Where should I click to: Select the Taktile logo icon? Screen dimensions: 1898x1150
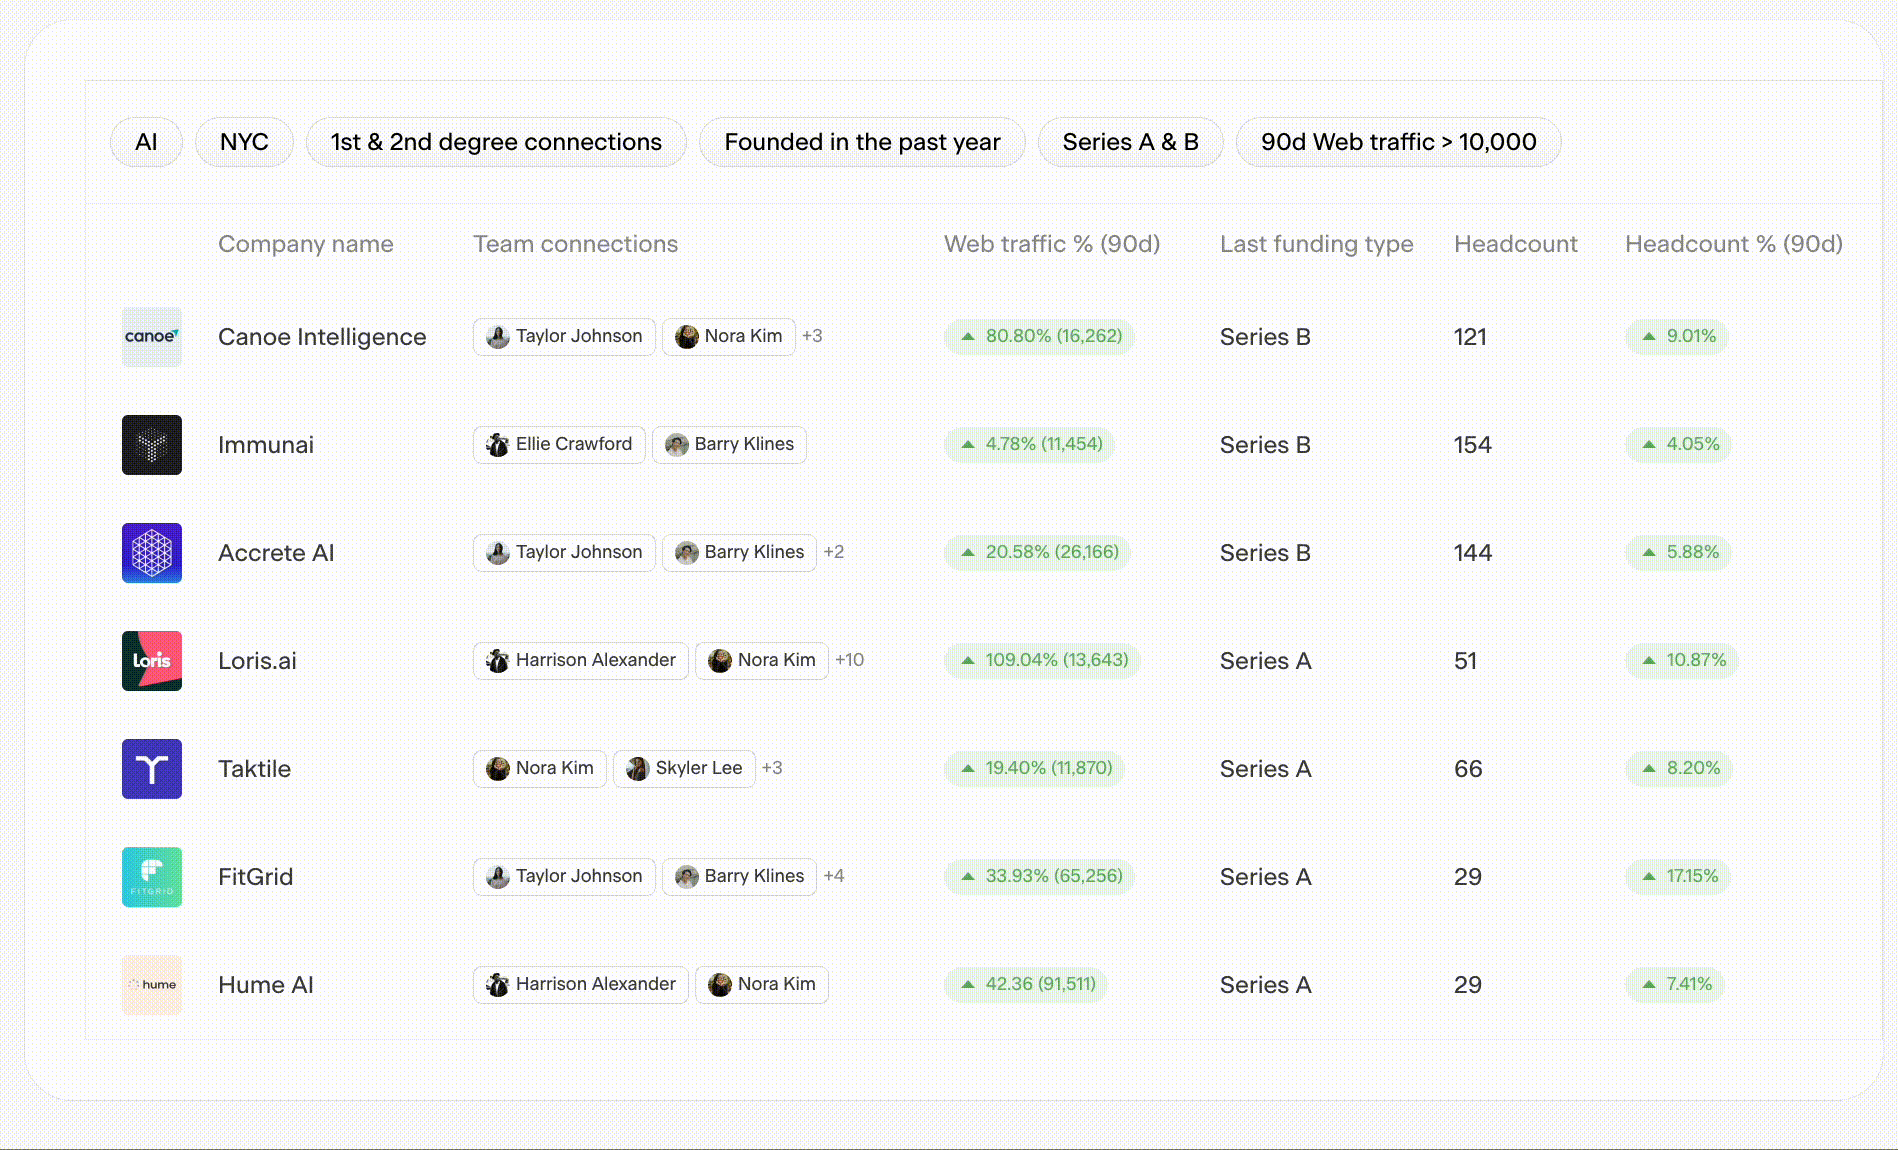[152, 769]
